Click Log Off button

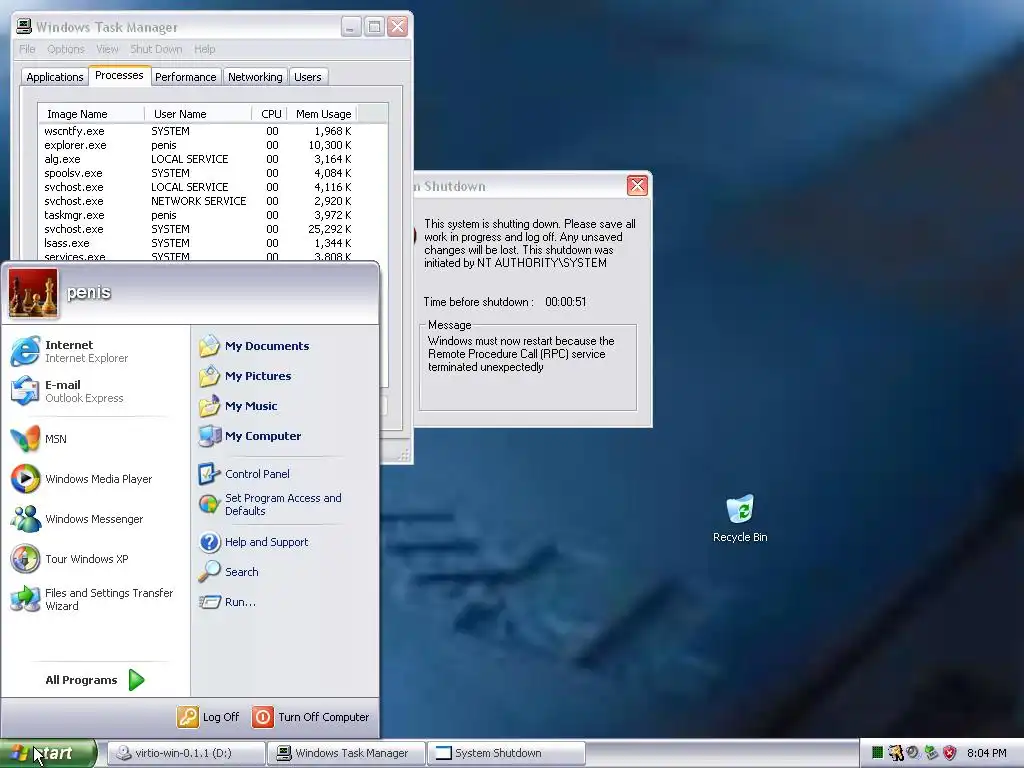pos(209,717)
